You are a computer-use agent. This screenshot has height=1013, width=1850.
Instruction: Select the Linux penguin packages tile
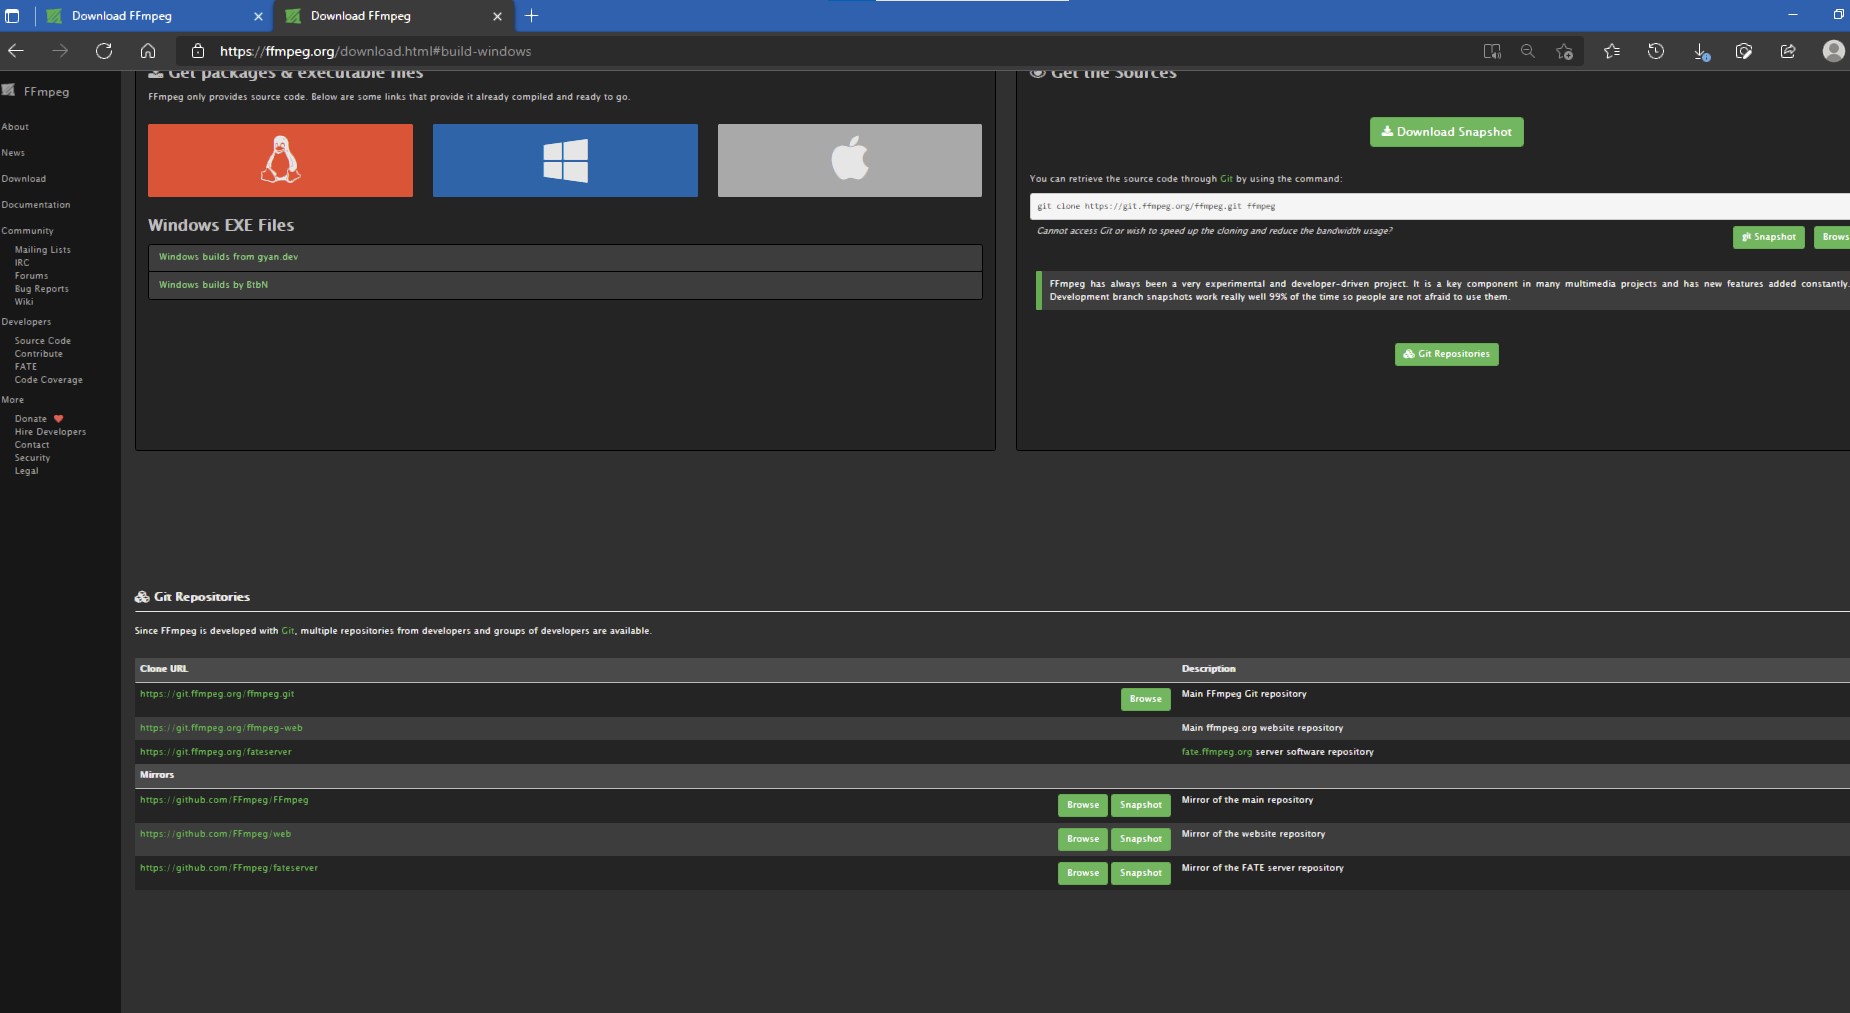pos(280,160)
